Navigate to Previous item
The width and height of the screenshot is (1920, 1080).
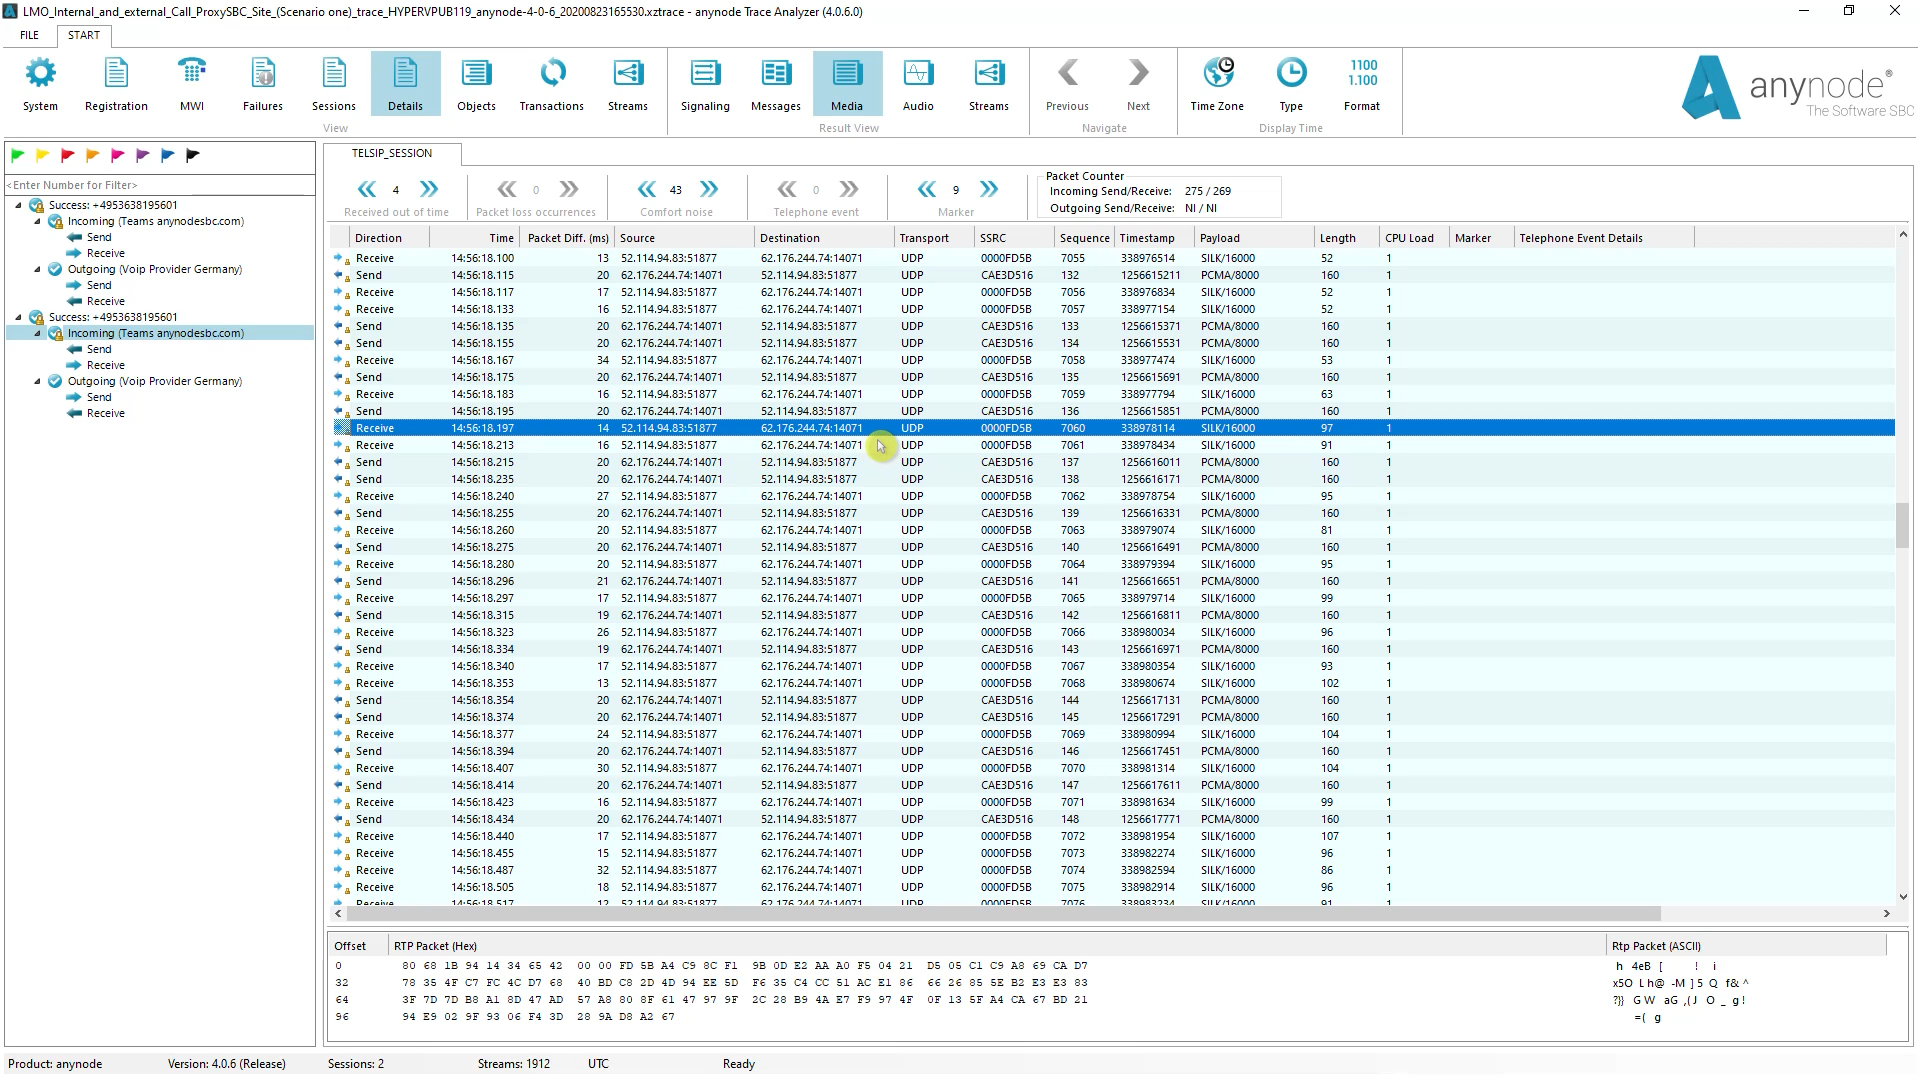[x=1067, y=84]
